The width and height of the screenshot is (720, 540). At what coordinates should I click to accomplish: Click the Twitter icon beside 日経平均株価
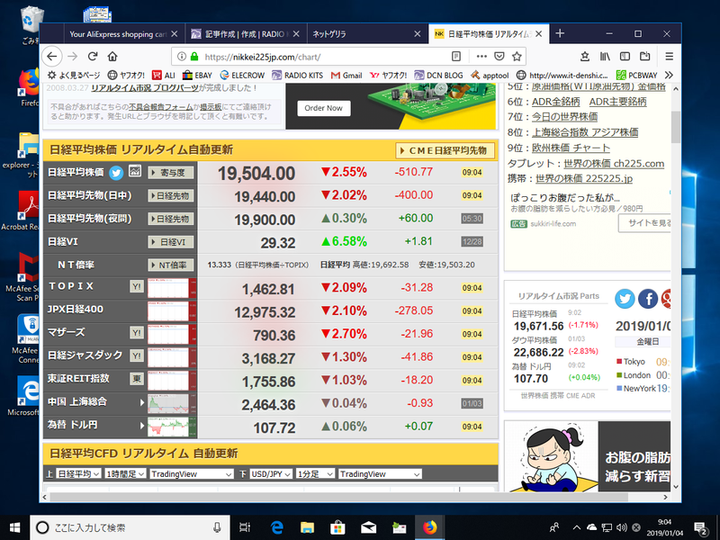[x=116, y=171]
